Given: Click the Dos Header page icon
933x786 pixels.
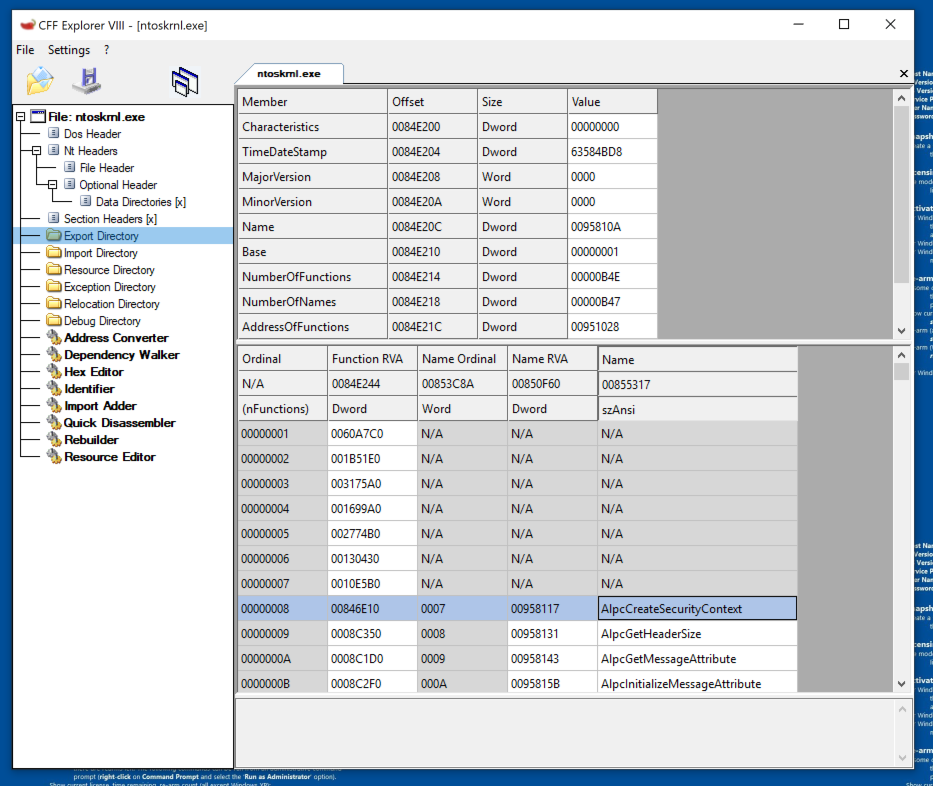Looking at the screenshot, I should click(54, 134).
